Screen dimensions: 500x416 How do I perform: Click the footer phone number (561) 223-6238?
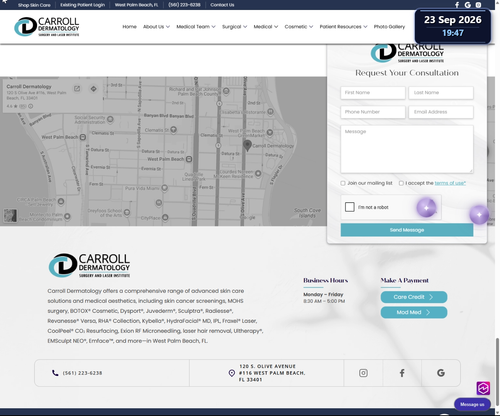point(82,373)
